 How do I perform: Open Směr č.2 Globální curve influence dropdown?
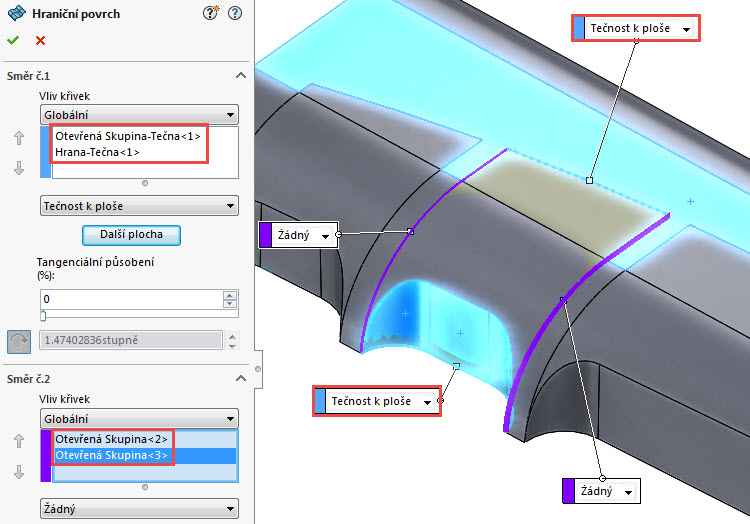pyautogui.click(x=139, y=419)
